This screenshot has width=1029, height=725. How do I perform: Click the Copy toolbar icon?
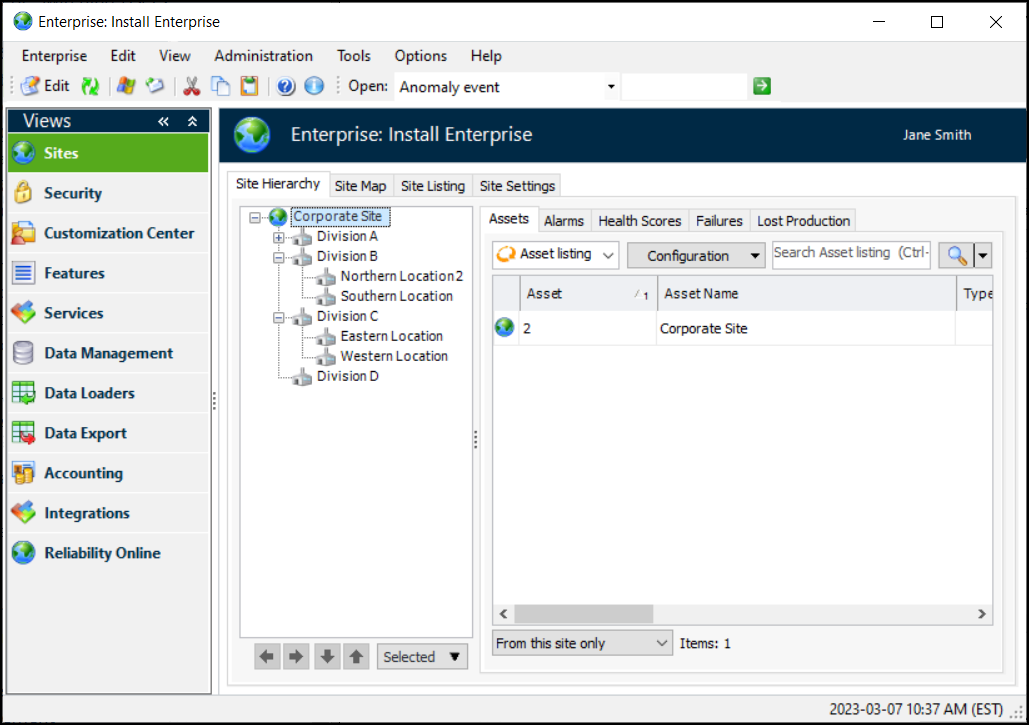[220, 86]
